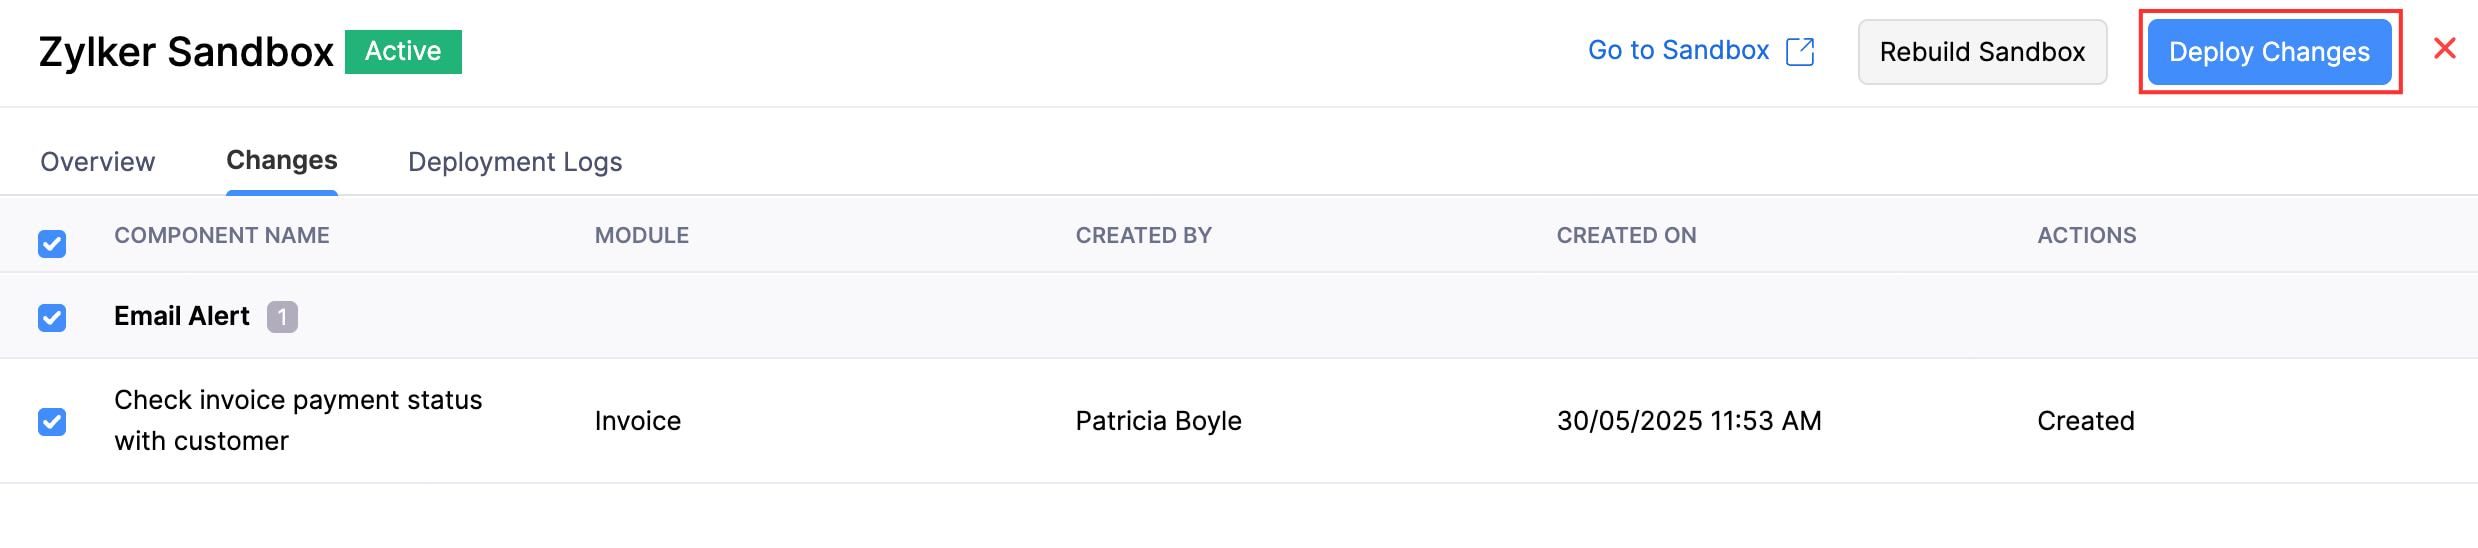
Task: Close the Zylker Sandbox panel
Action: pos(2444,48)
